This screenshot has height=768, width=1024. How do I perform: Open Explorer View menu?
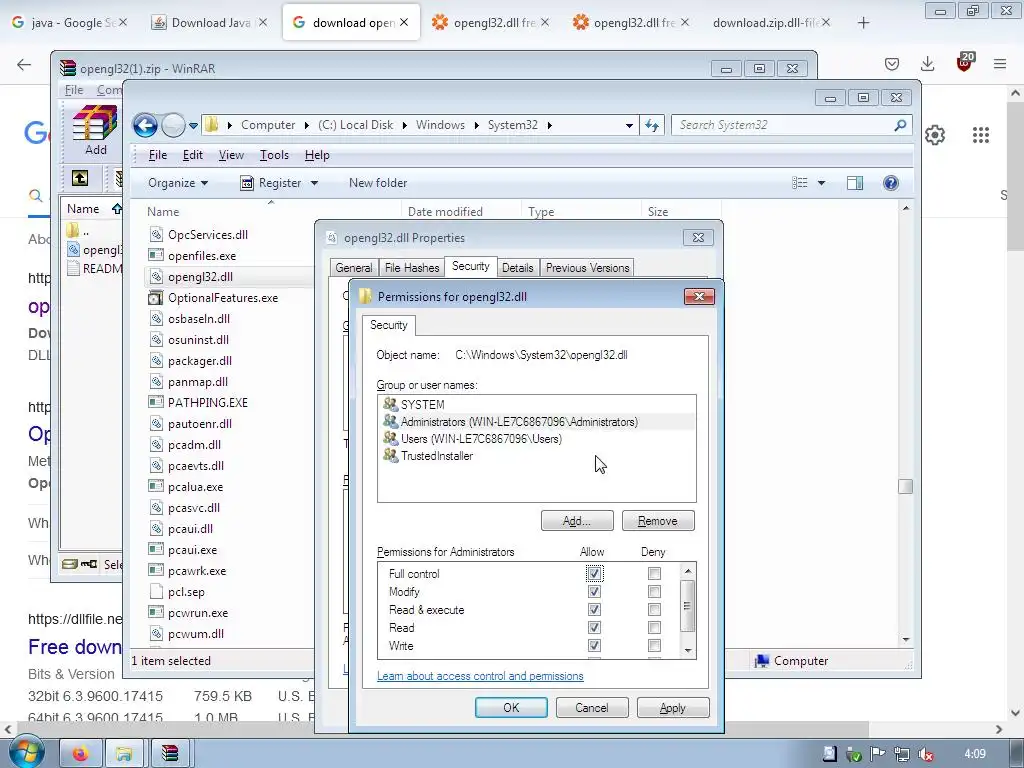[231, 155]
